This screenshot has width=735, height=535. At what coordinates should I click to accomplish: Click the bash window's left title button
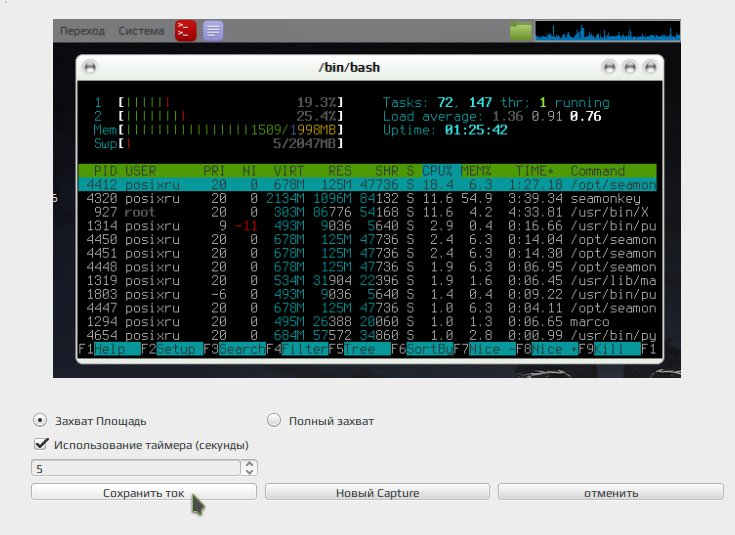point(90,68)
